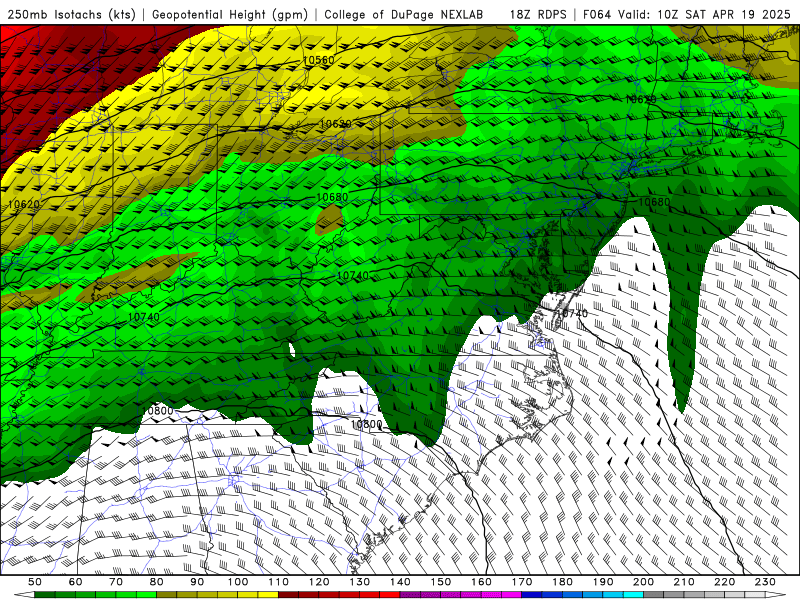The image size is (800, 600).
Task: Click the '250mb Isotachs (kts)' title text
Action: tap(71, 14)
